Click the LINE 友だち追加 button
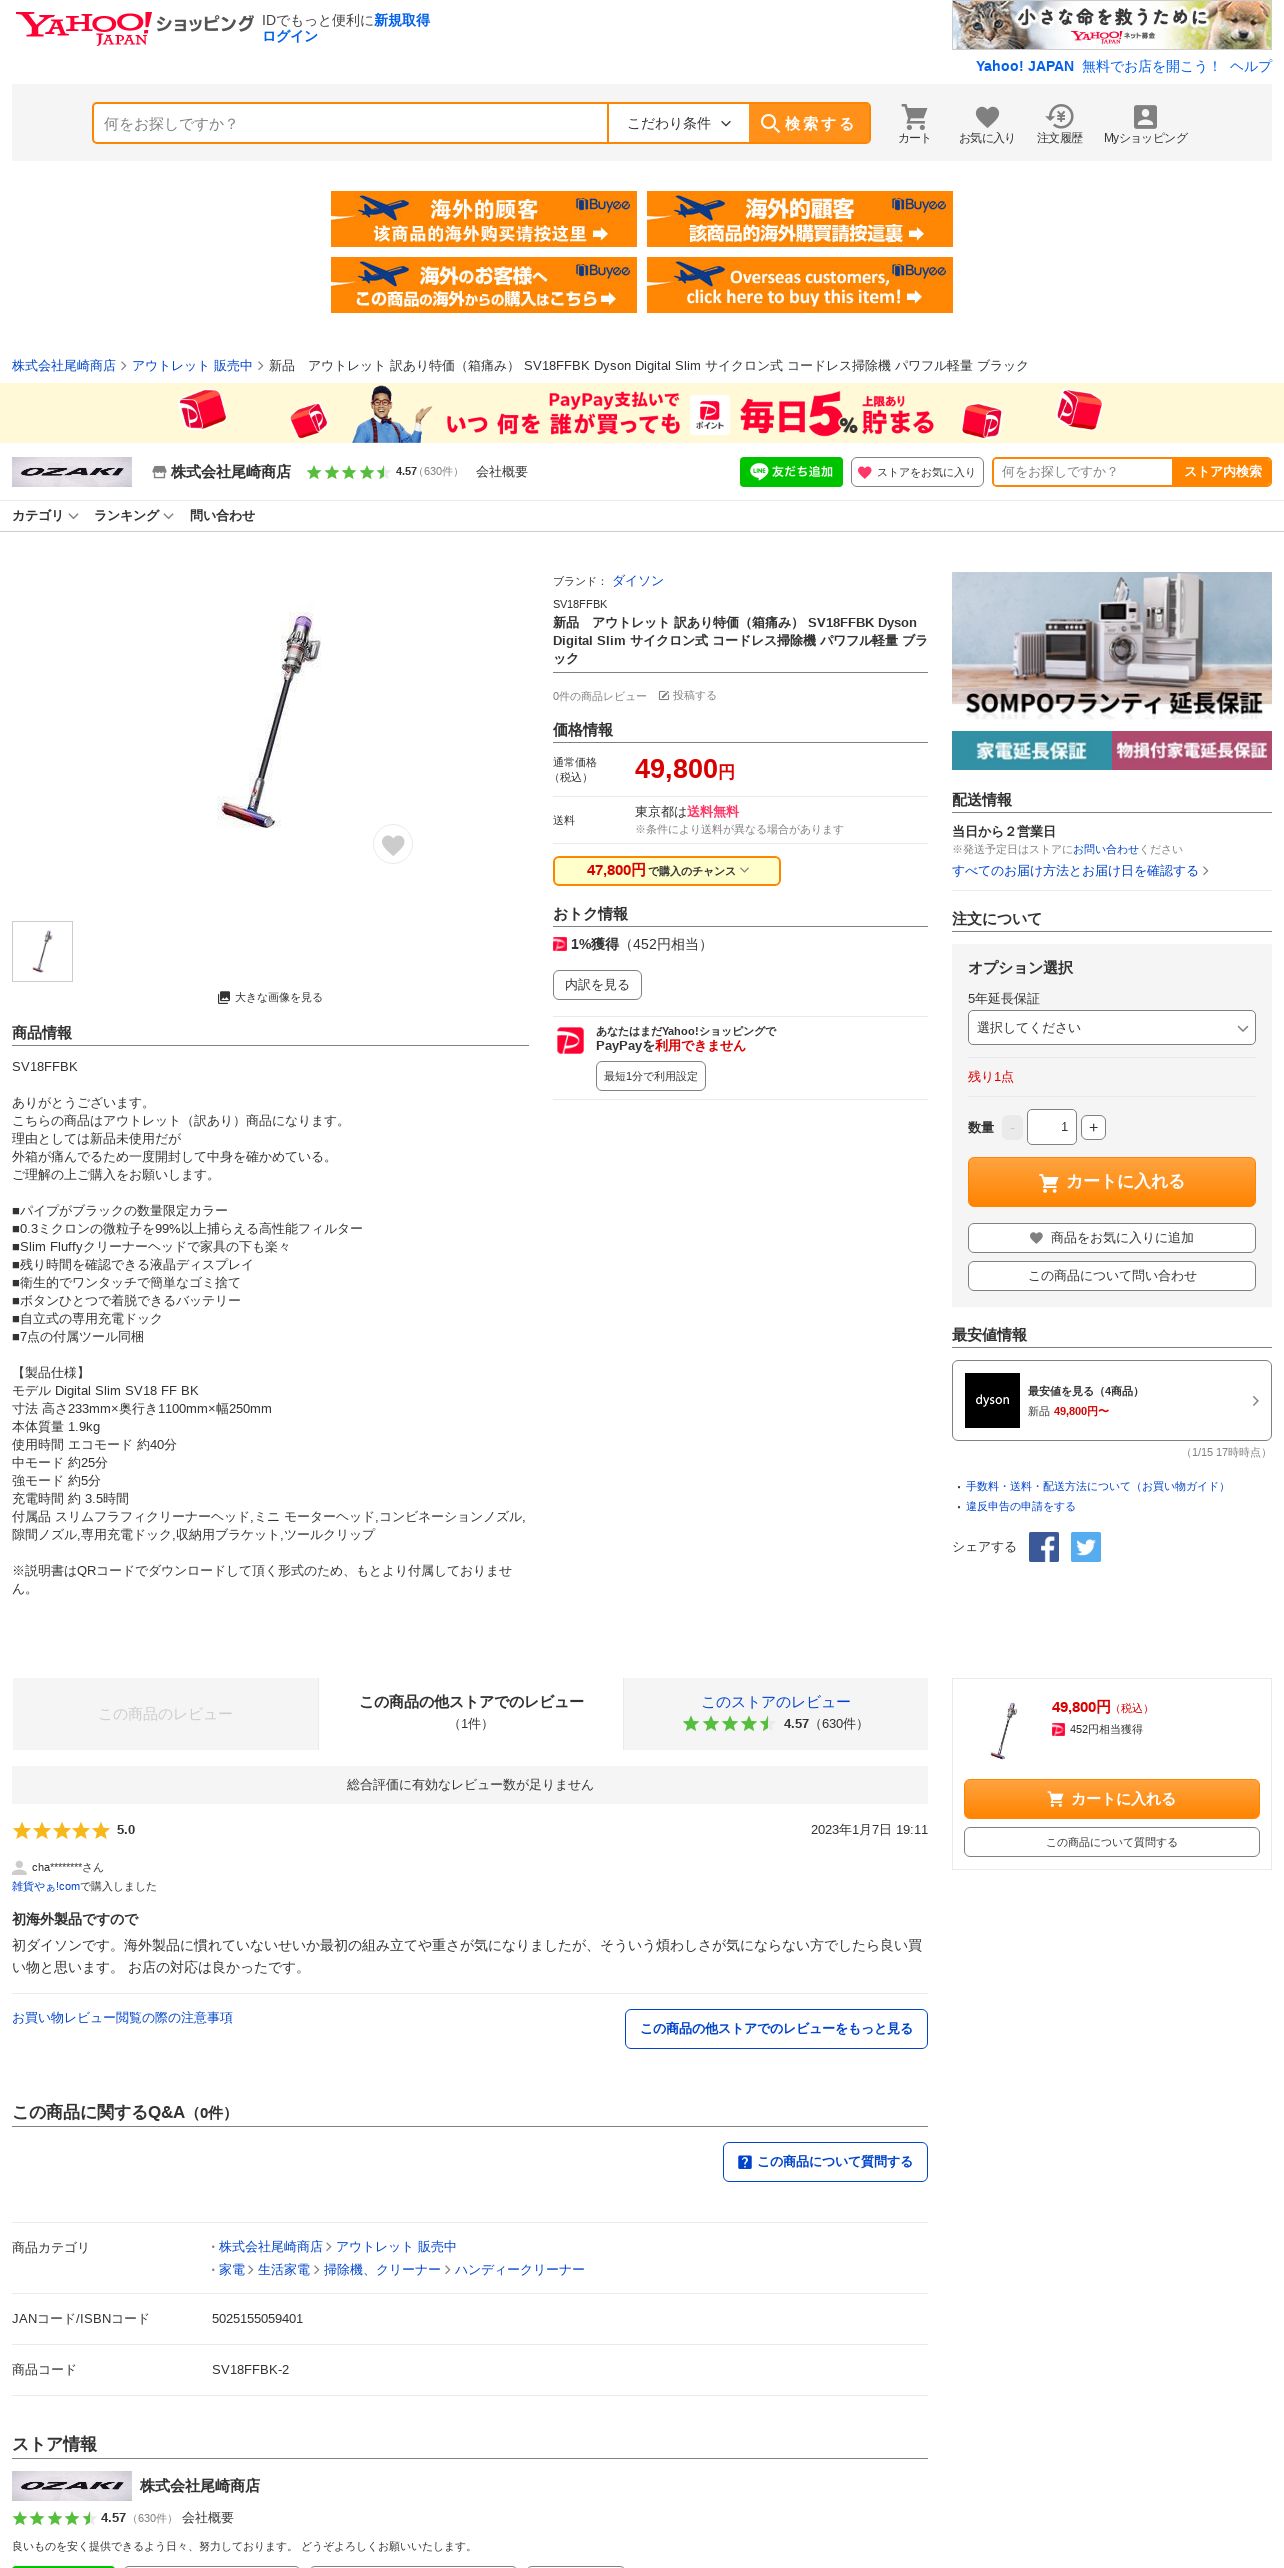 (791, 472)
